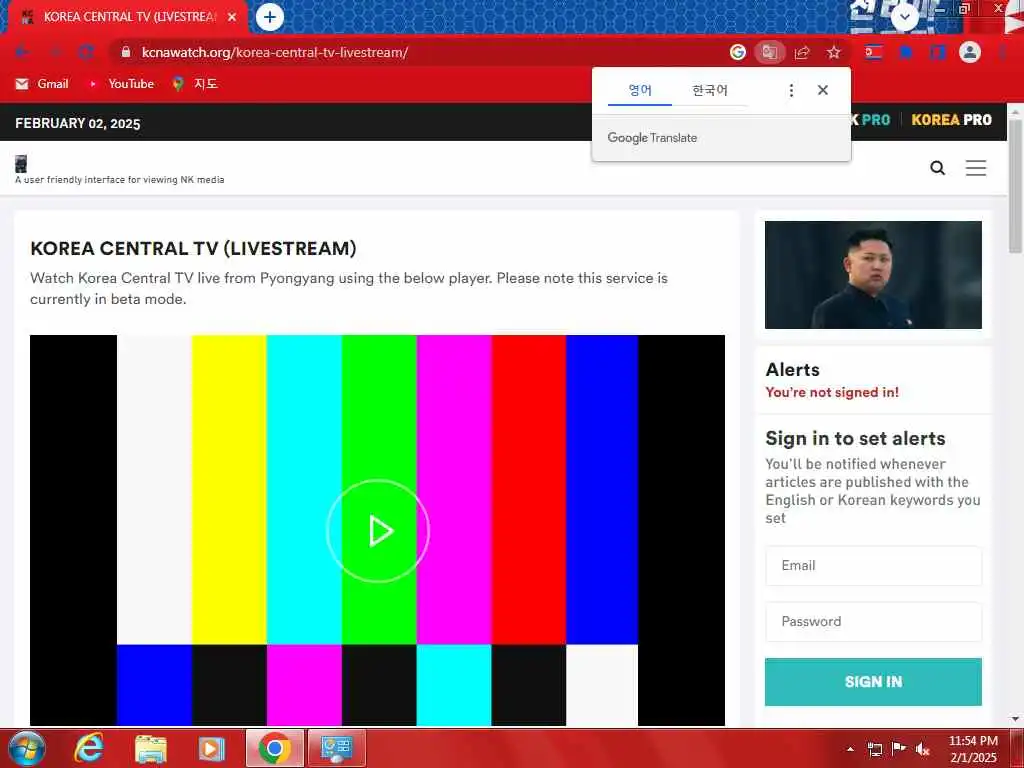
Task: Click the FEBRUARY 02, 2025 date text
Action: tap(78, 123)
